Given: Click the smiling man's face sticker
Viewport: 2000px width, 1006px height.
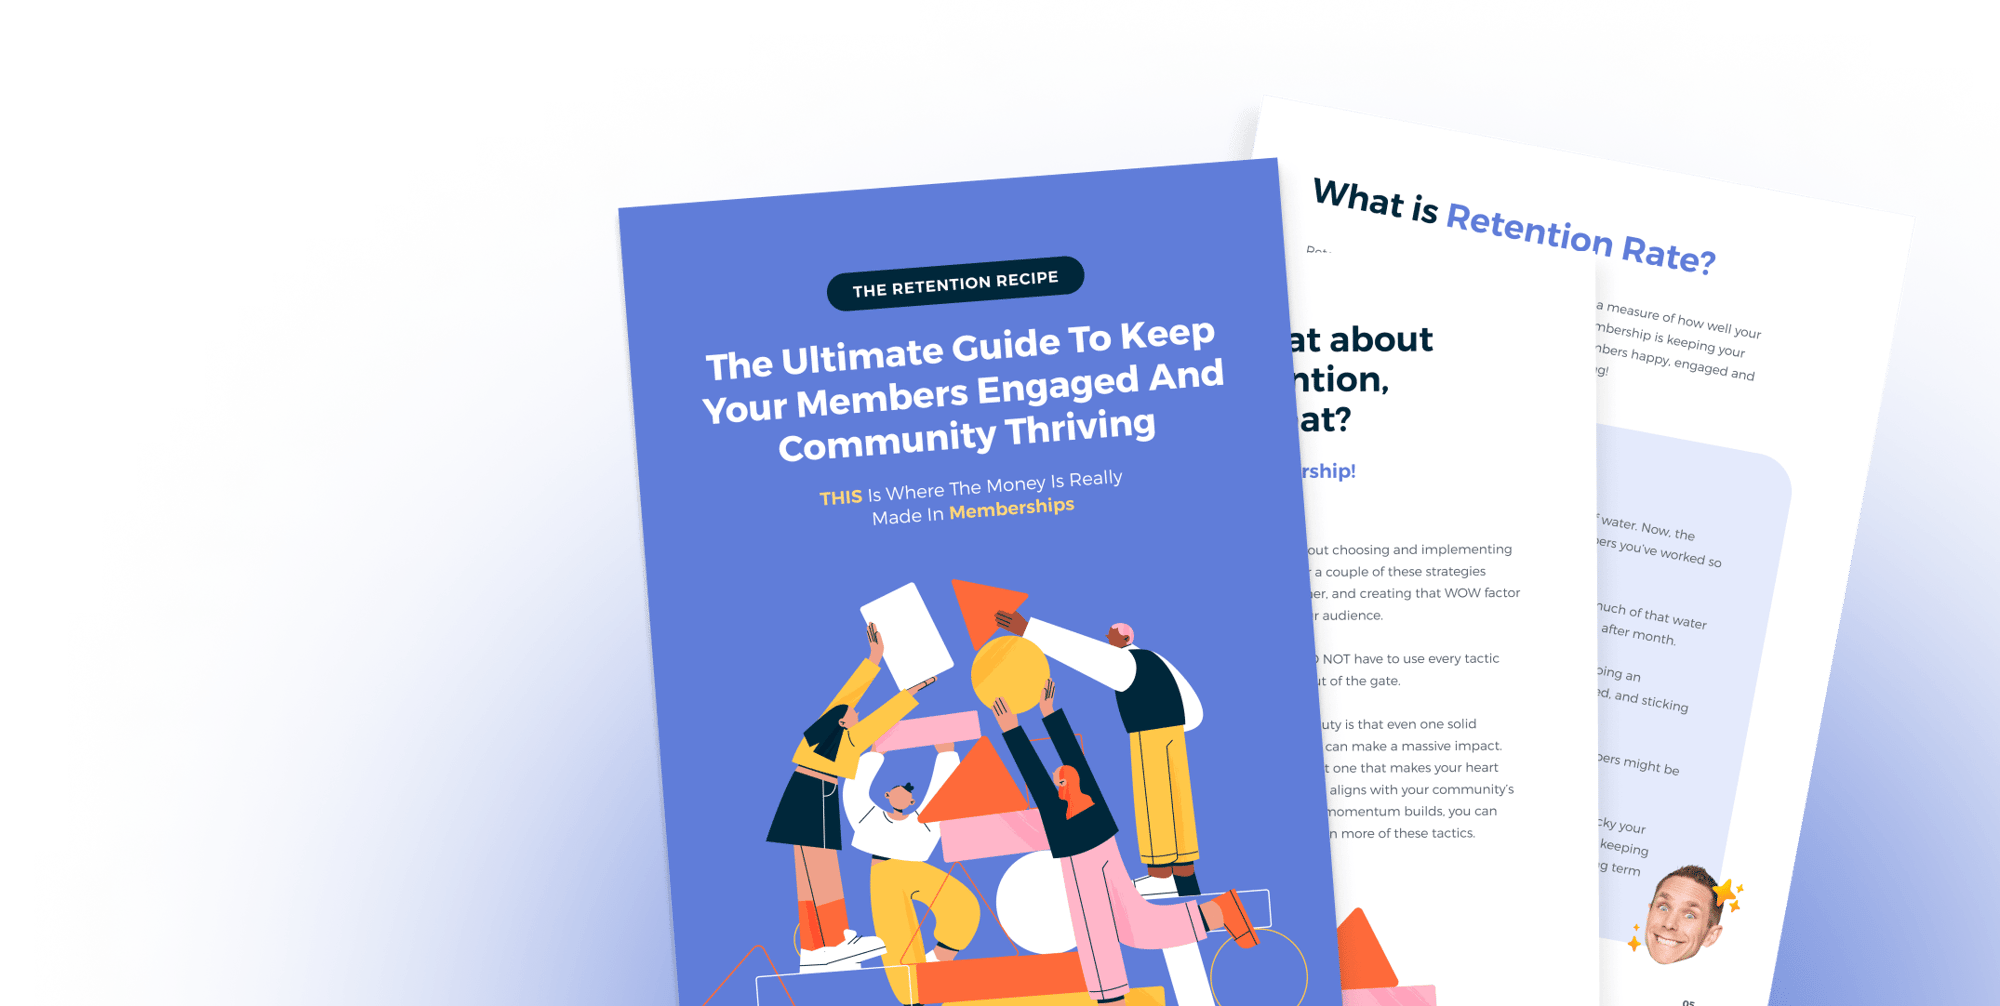Looking at the screenshot, I should pos(1685,915).
